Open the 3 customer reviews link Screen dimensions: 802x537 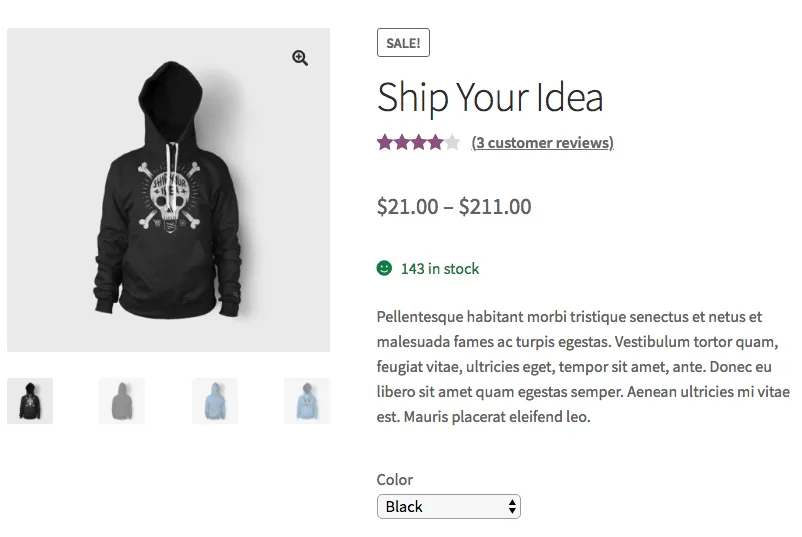542,143
